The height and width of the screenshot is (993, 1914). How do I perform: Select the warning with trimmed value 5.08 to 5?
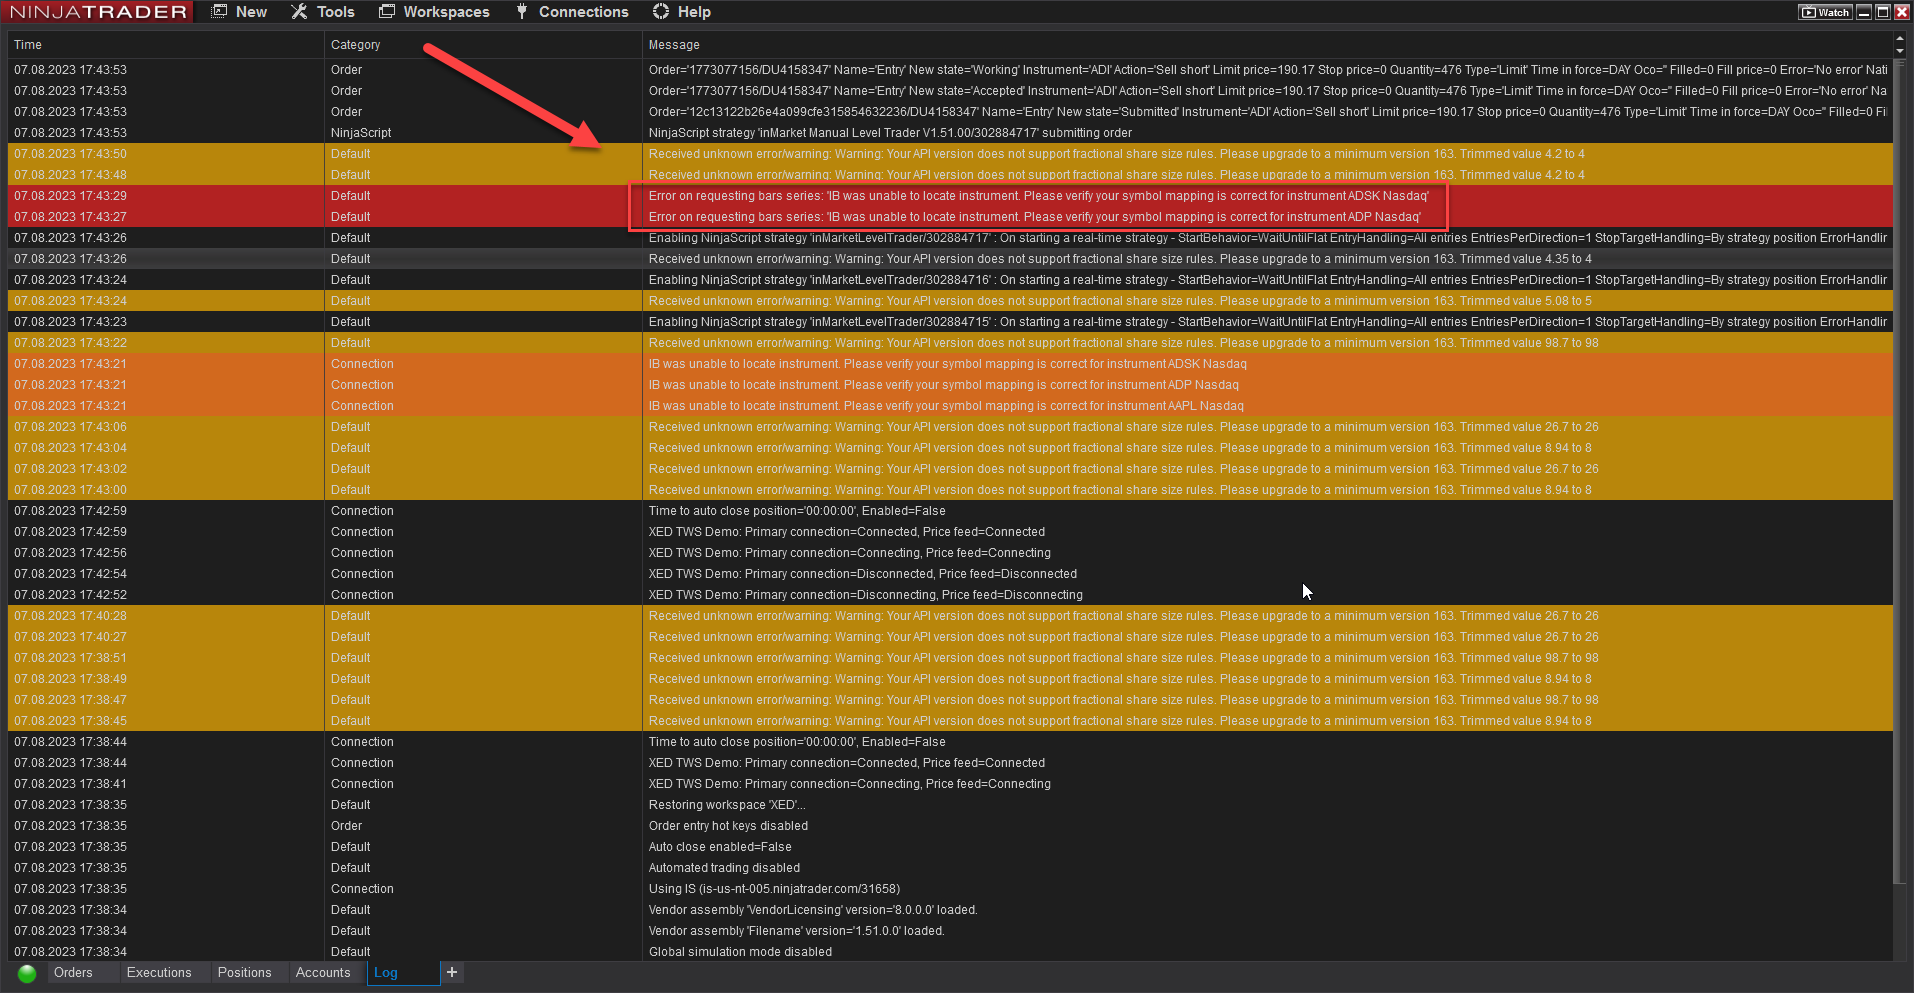pos(1120,301)
